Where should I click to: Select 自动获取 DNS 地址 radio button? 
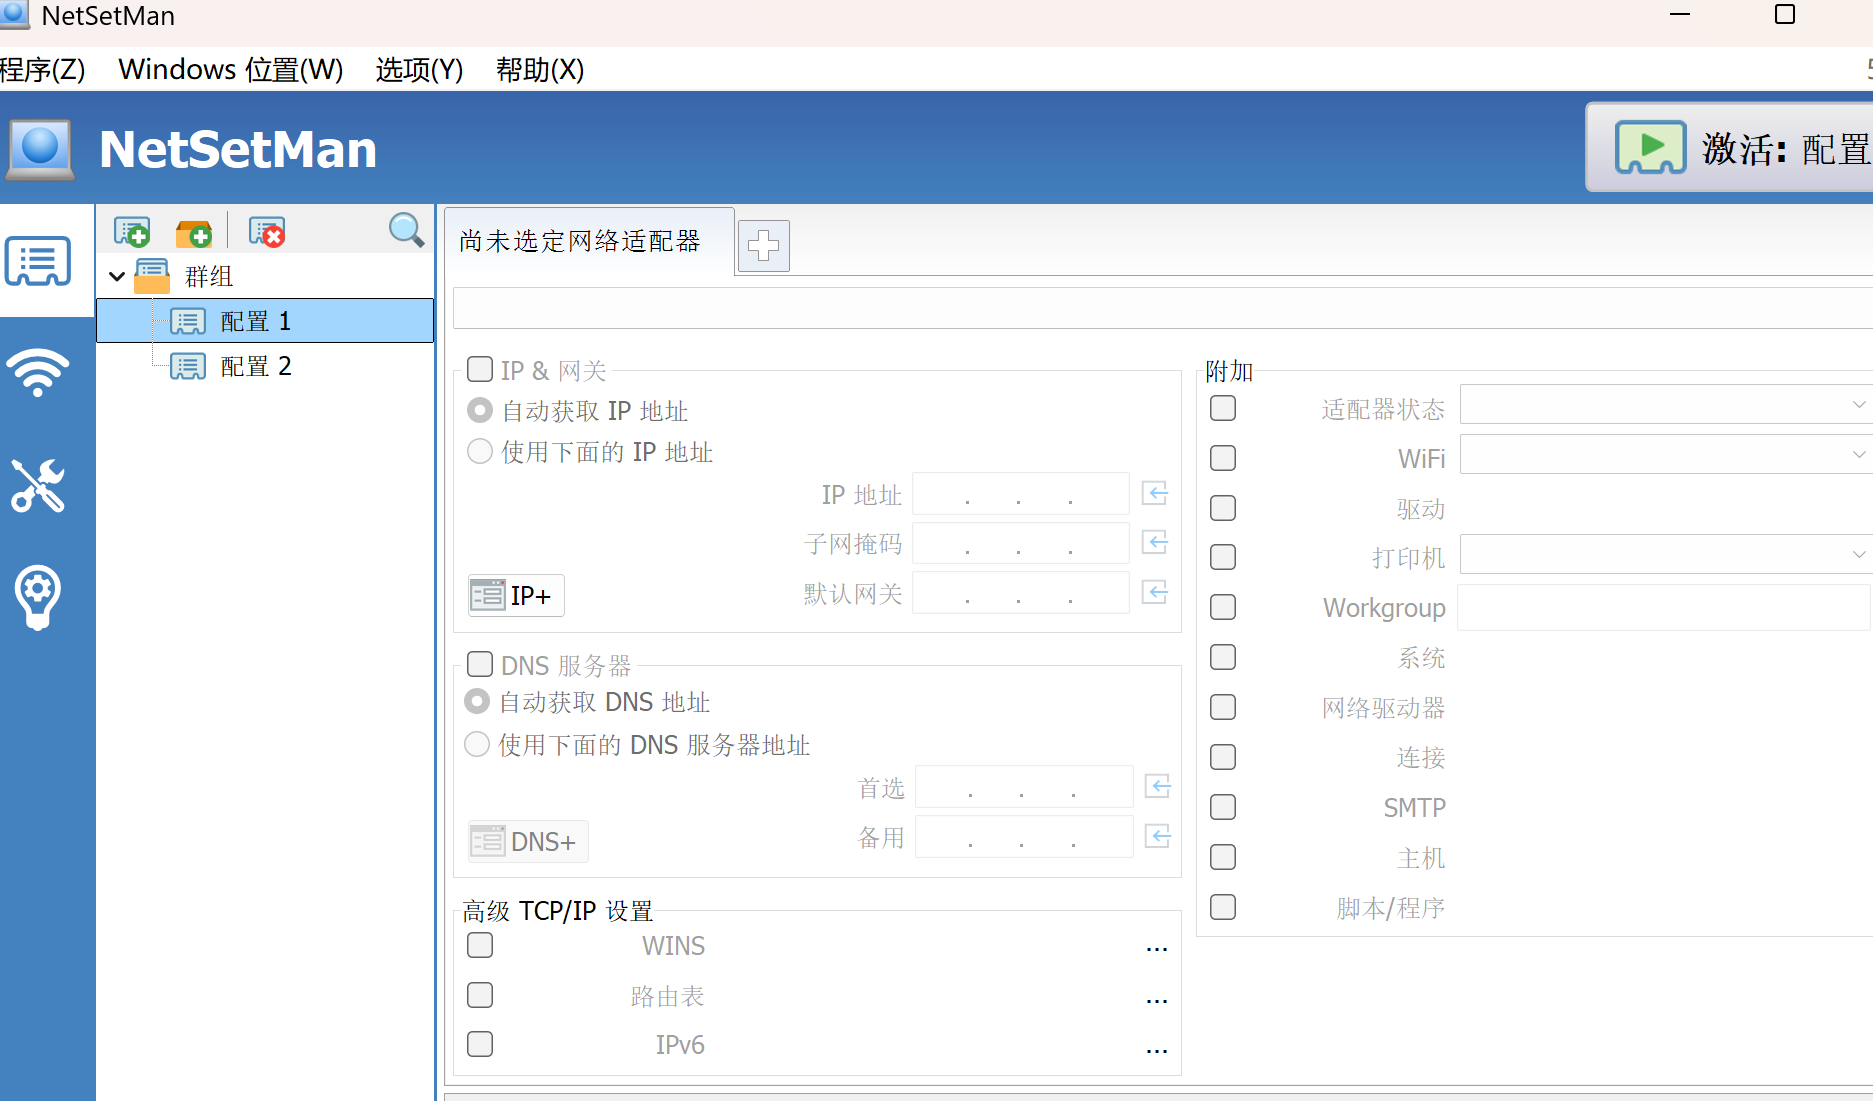coord(477,702)
